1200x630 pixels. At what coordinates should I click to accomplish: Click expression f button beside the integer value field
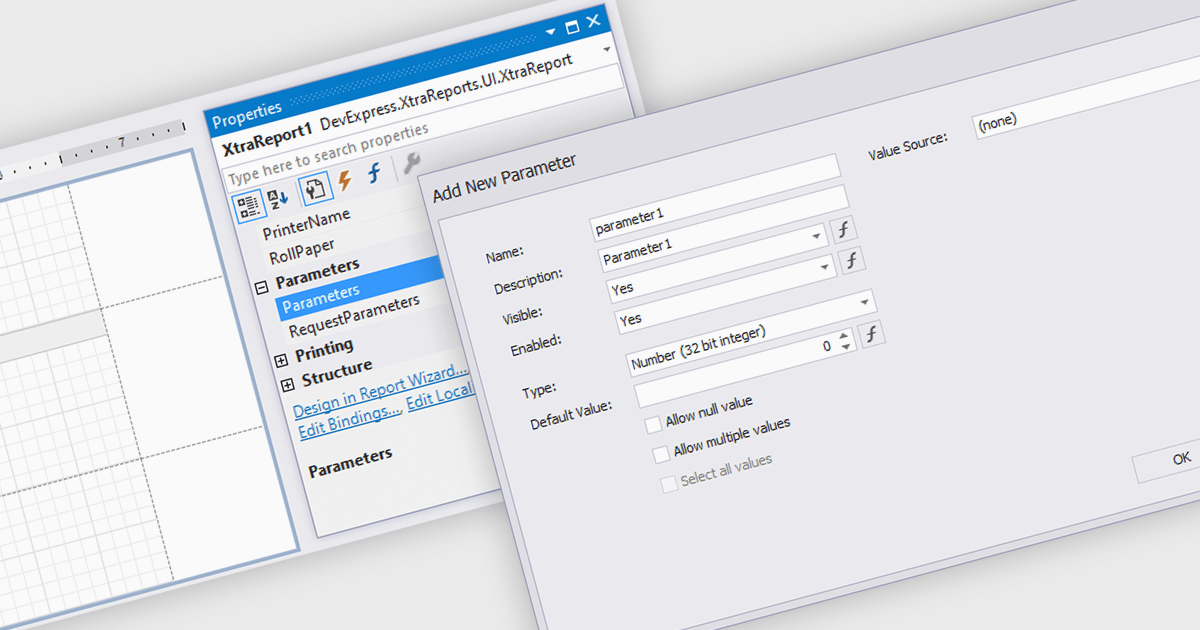click(x=873, y=334)
